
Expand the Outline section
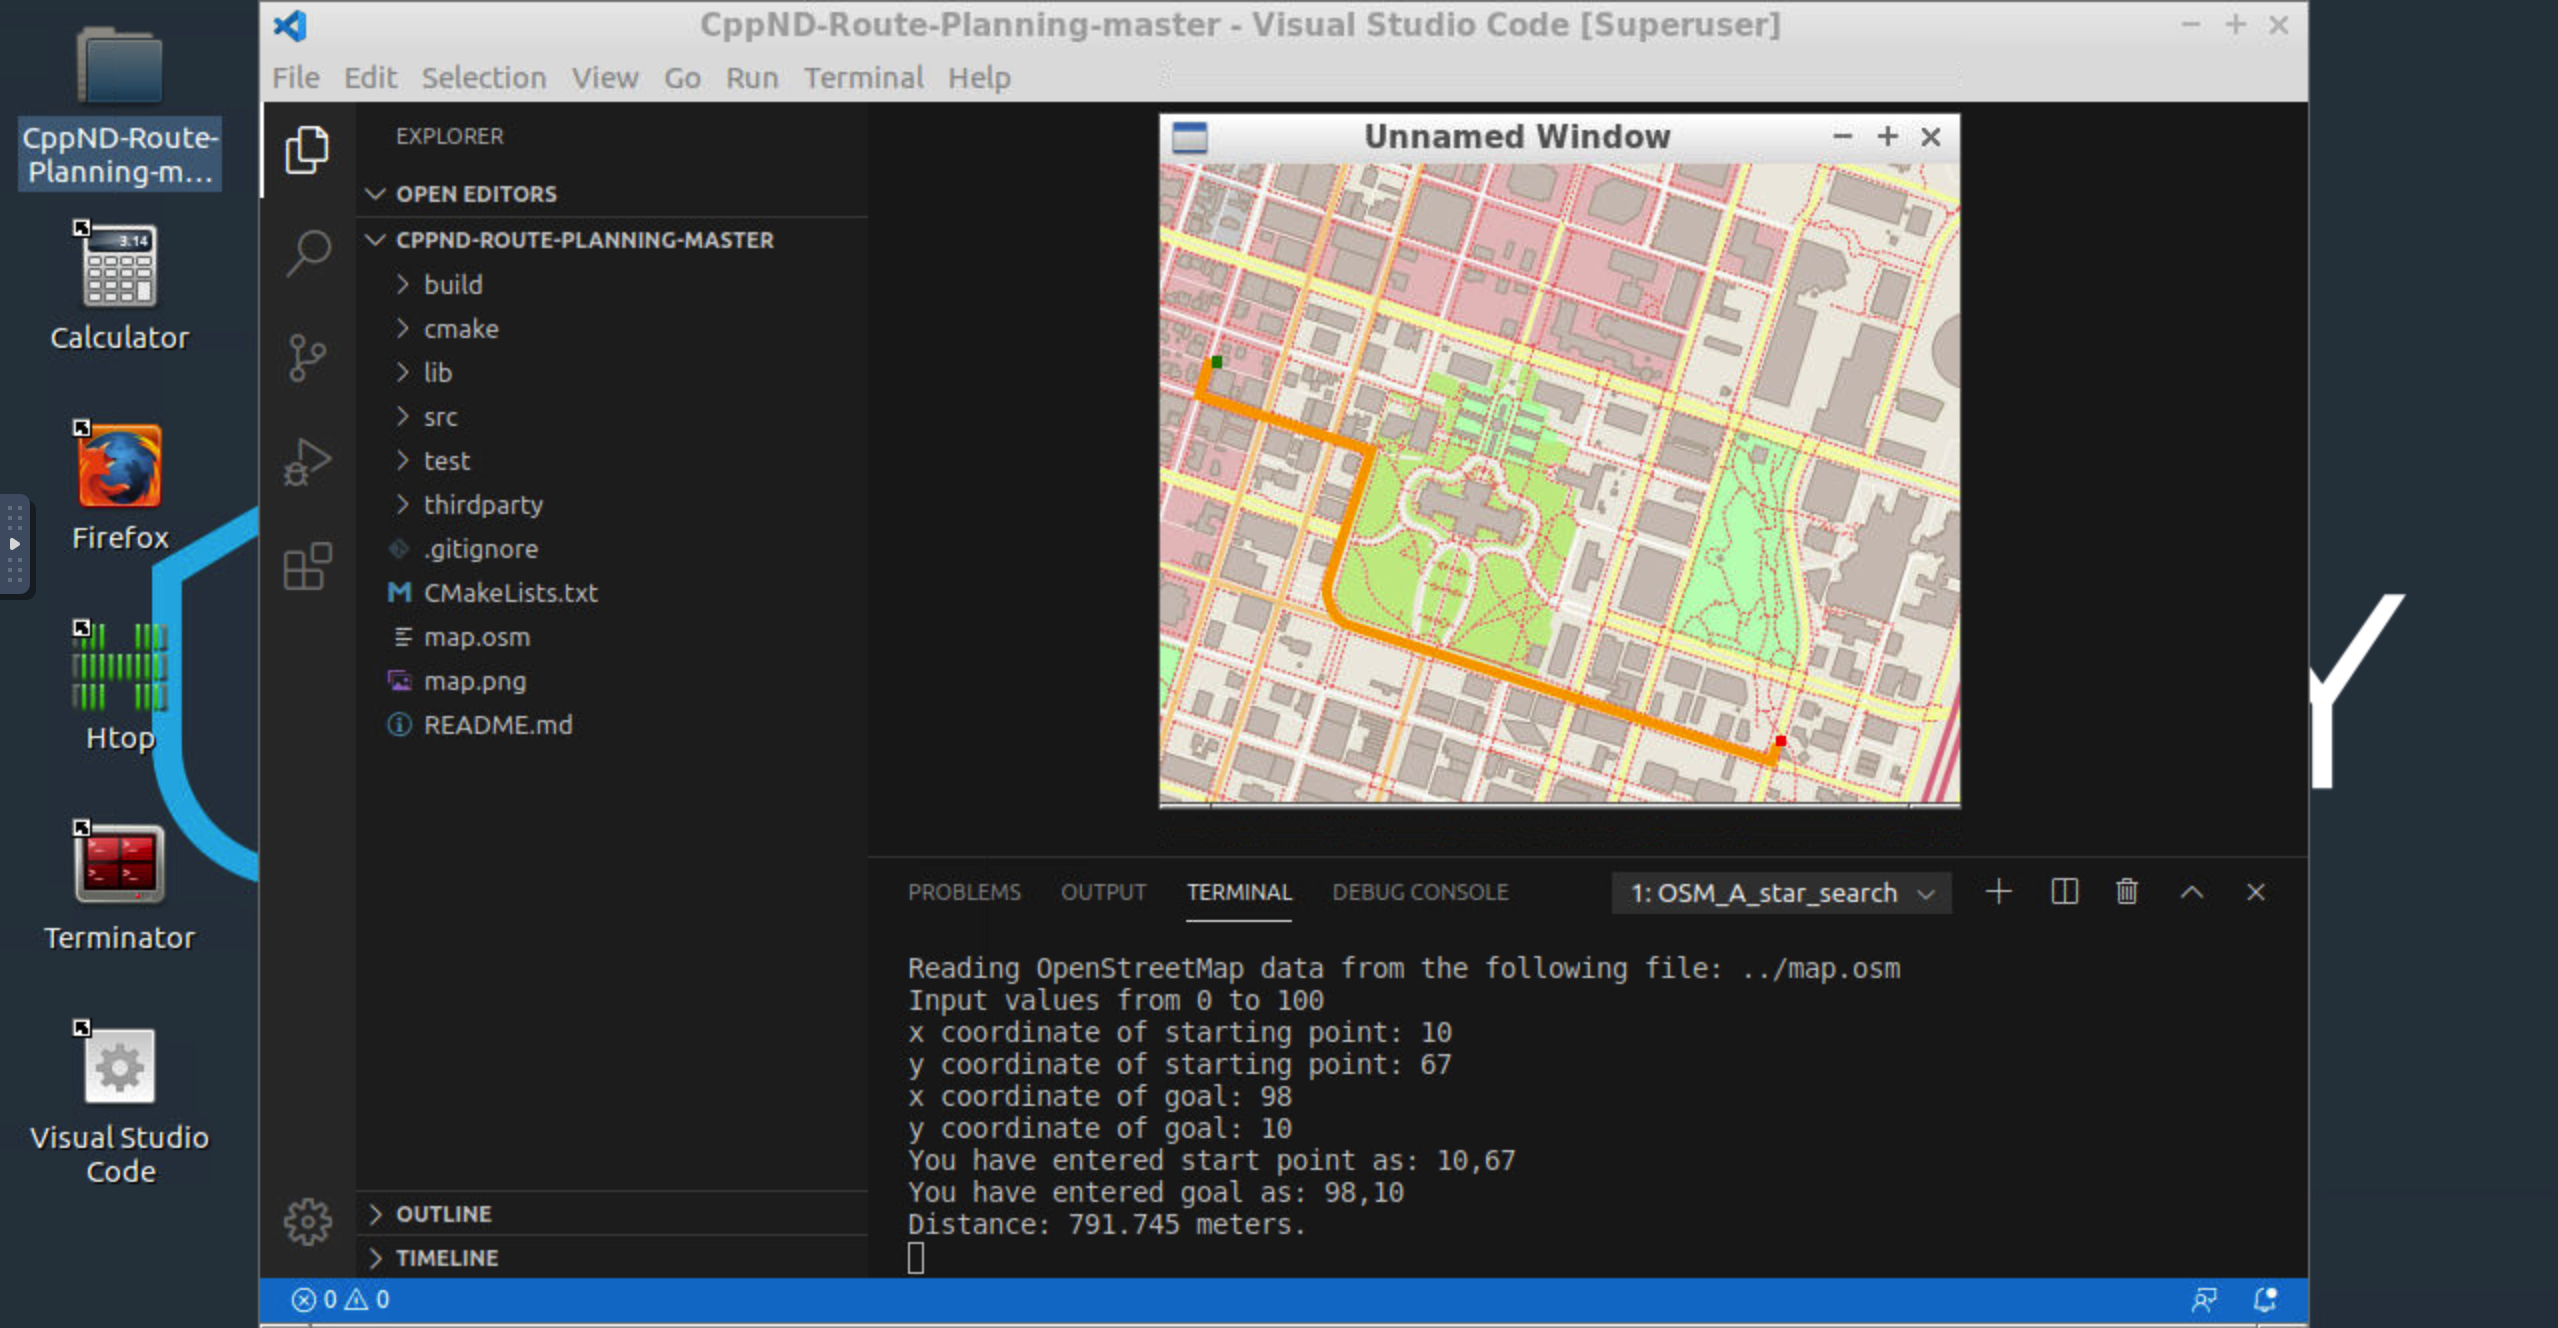coord(612,1214)
